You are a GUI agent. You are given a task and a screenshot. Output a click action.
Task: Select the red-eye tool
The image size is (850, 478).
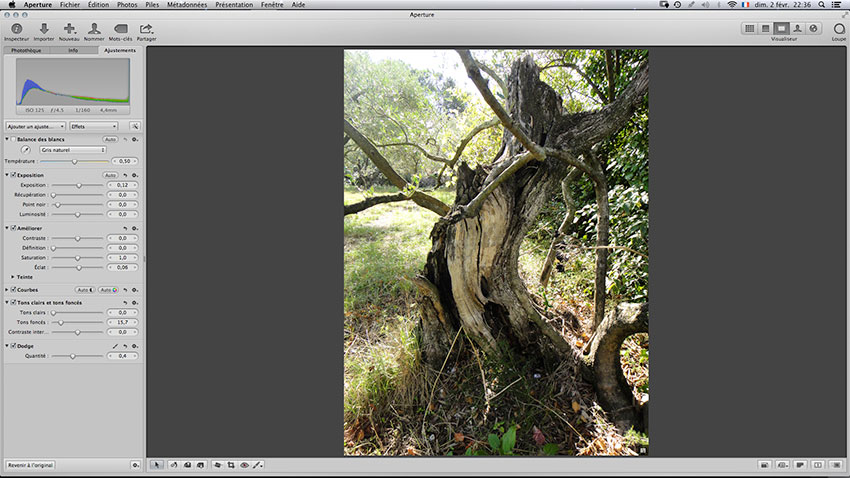(244, 465)
